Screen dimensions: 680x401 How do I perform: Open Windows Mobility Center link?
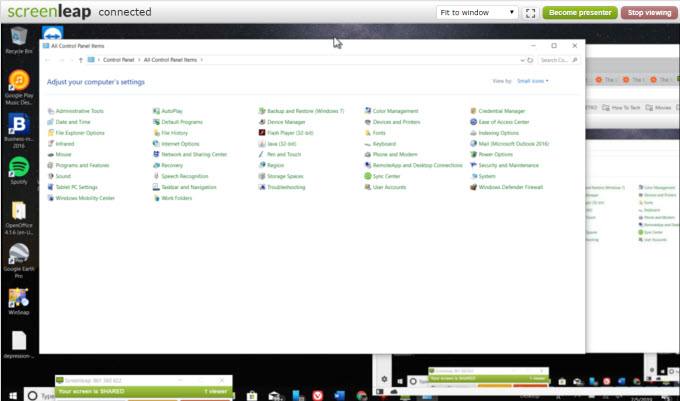[x=85, y=198]
